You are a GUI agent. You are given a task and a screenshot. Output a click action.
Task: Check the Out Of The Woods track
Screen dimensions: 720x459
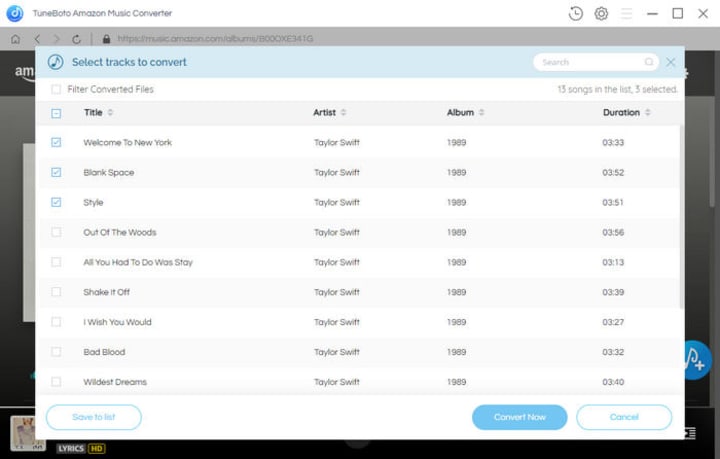point(56,232)
